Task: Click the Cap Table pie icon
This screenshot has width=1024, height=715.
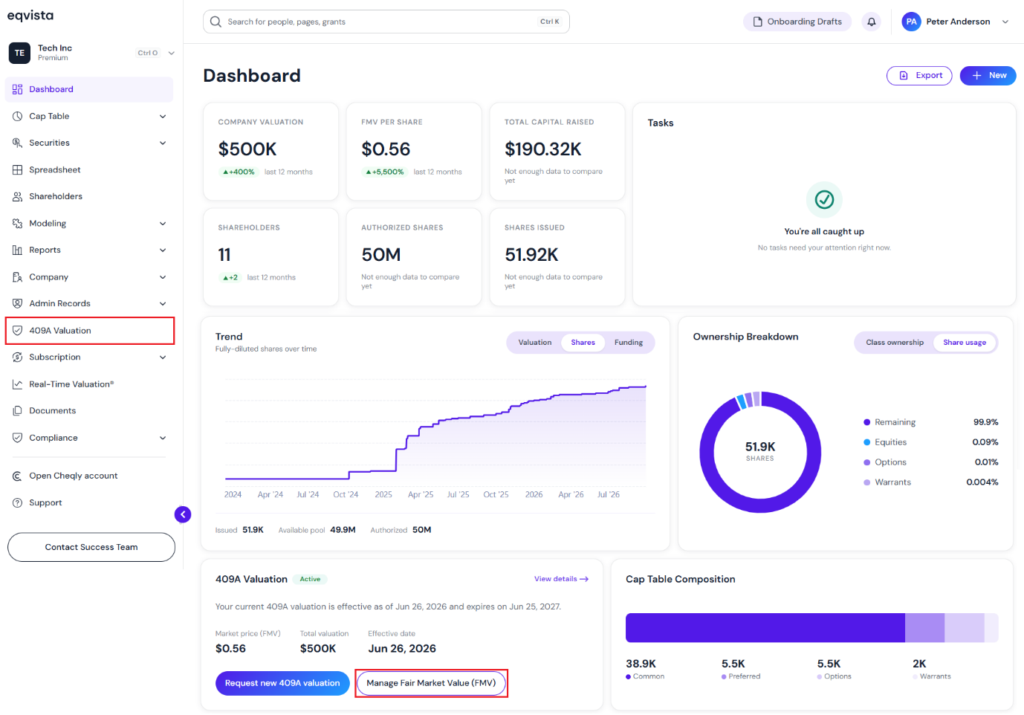Action: coord(18,116)
